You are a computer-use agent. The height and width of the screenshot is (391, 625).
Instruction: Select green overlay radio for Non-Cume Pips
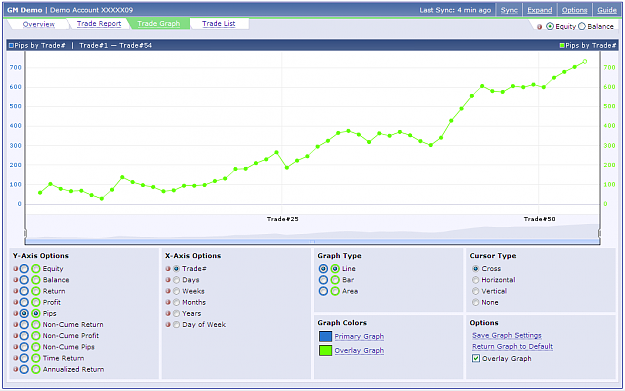click(x=36, y=347)
